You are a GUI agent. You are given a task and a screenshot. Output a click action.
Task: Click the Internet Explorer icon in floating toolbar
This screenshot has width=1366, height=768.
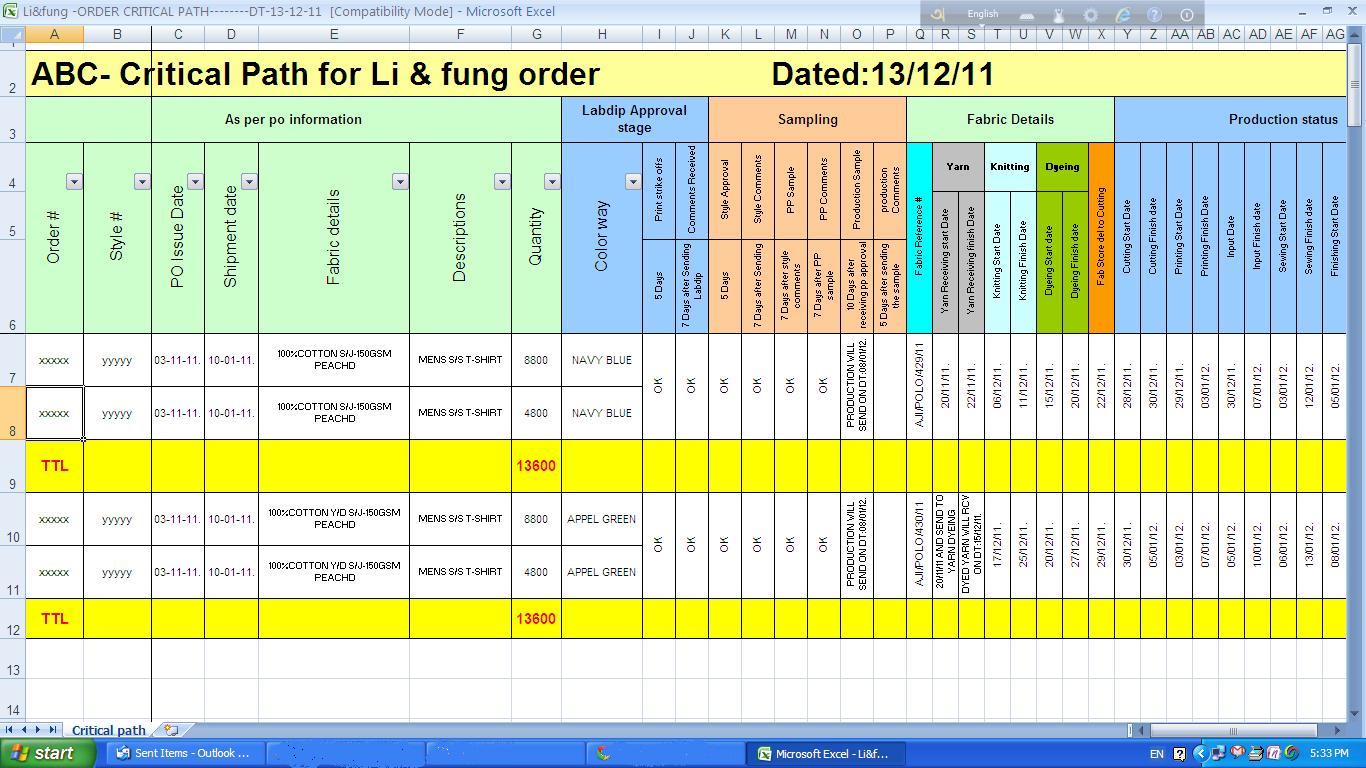tap(1122, 15)
